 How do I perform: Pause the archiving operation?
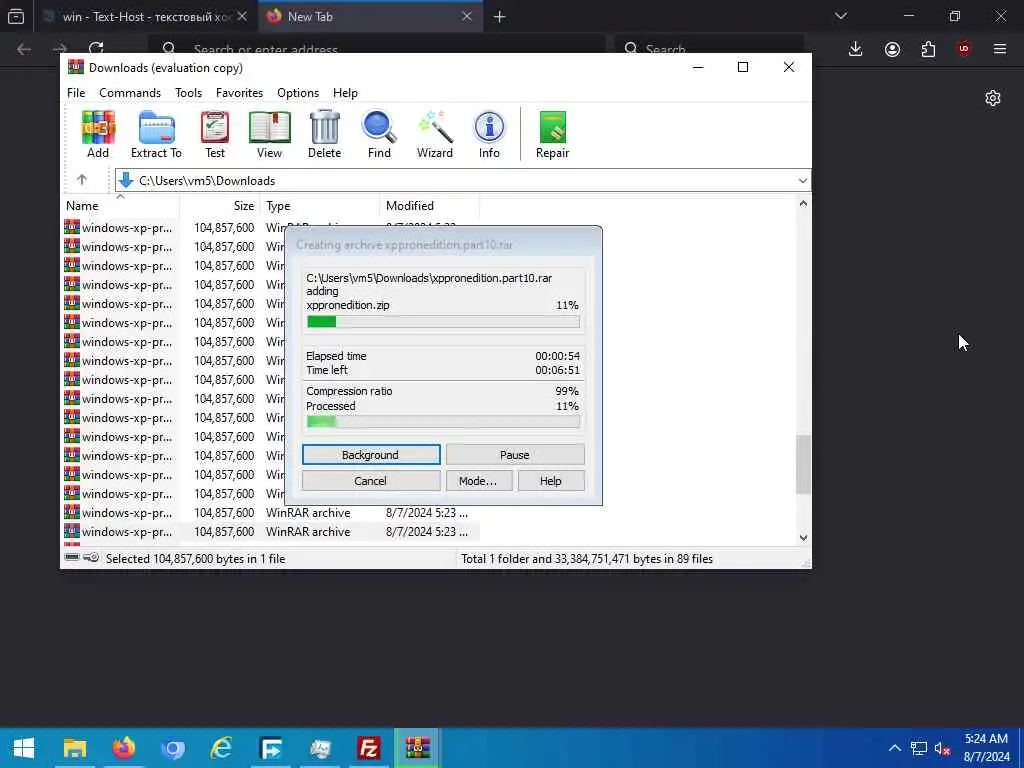pos(515,455)
